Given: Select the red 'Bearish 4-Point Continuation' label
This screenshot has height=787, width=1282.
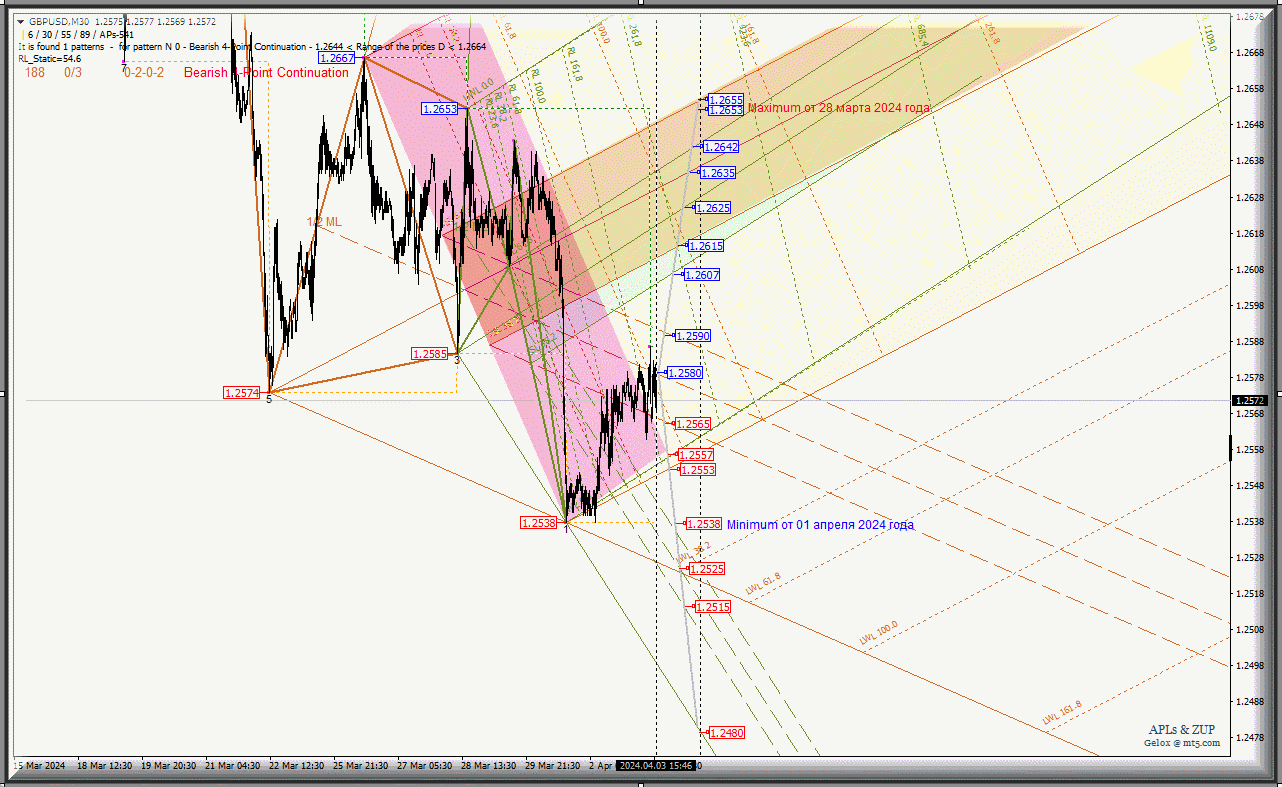Looking at the screenshot, I should click(x=266, y=72).
